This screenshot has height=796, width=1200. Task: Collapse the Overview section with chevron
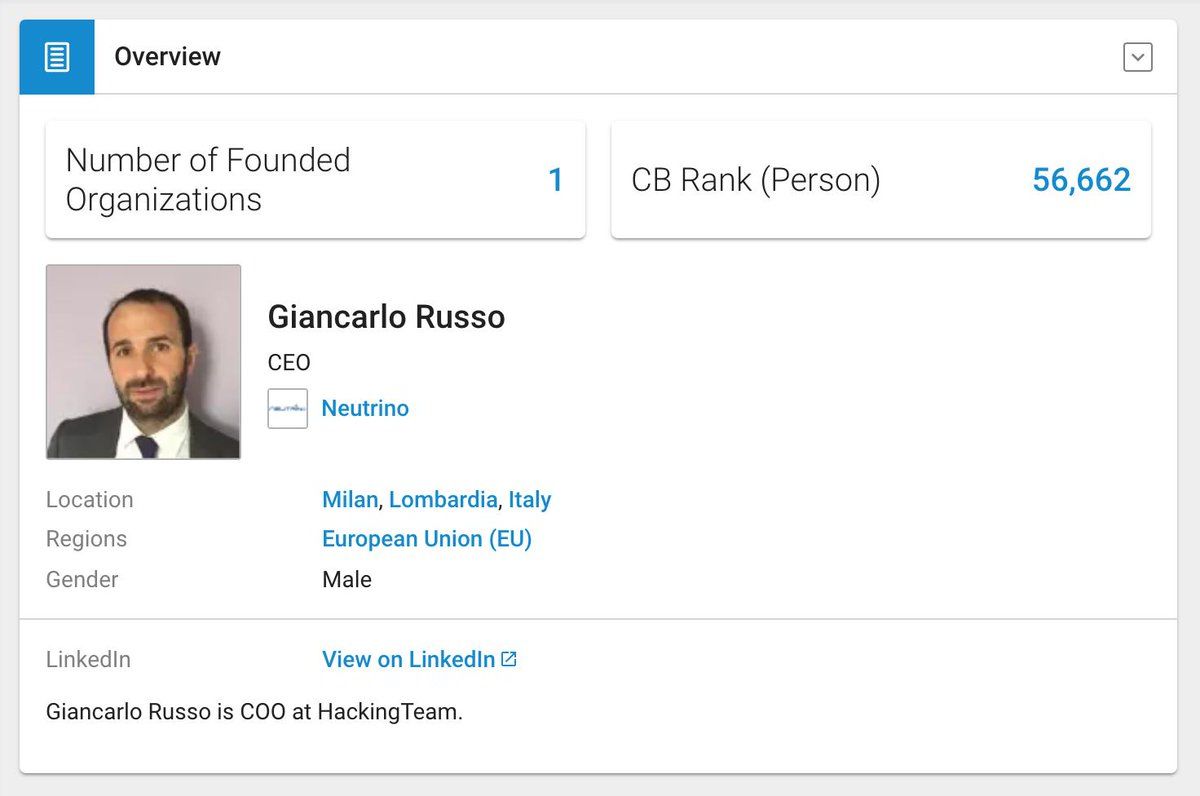point(1137,57)
